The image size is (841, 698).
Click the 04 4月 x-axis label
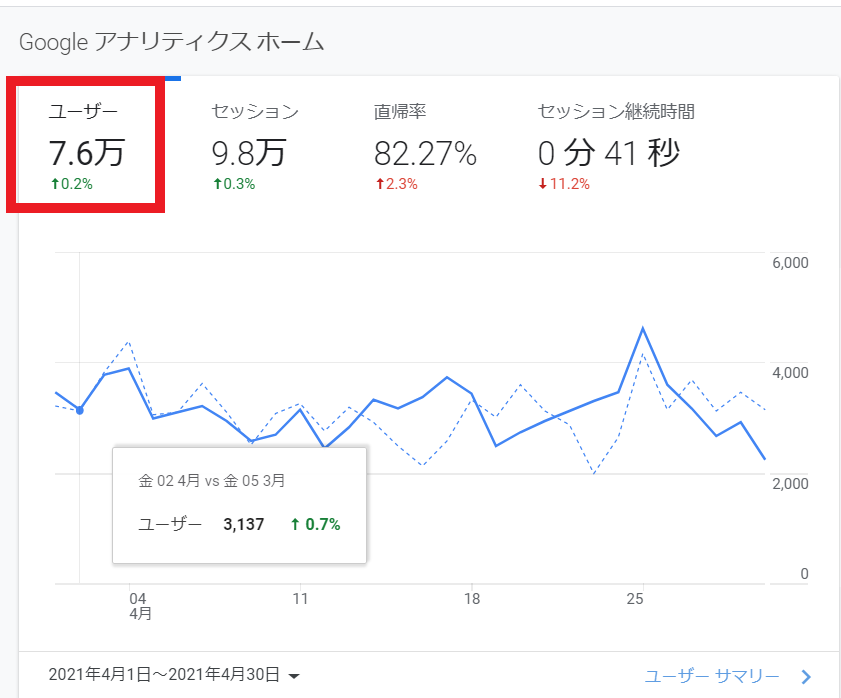140,606
